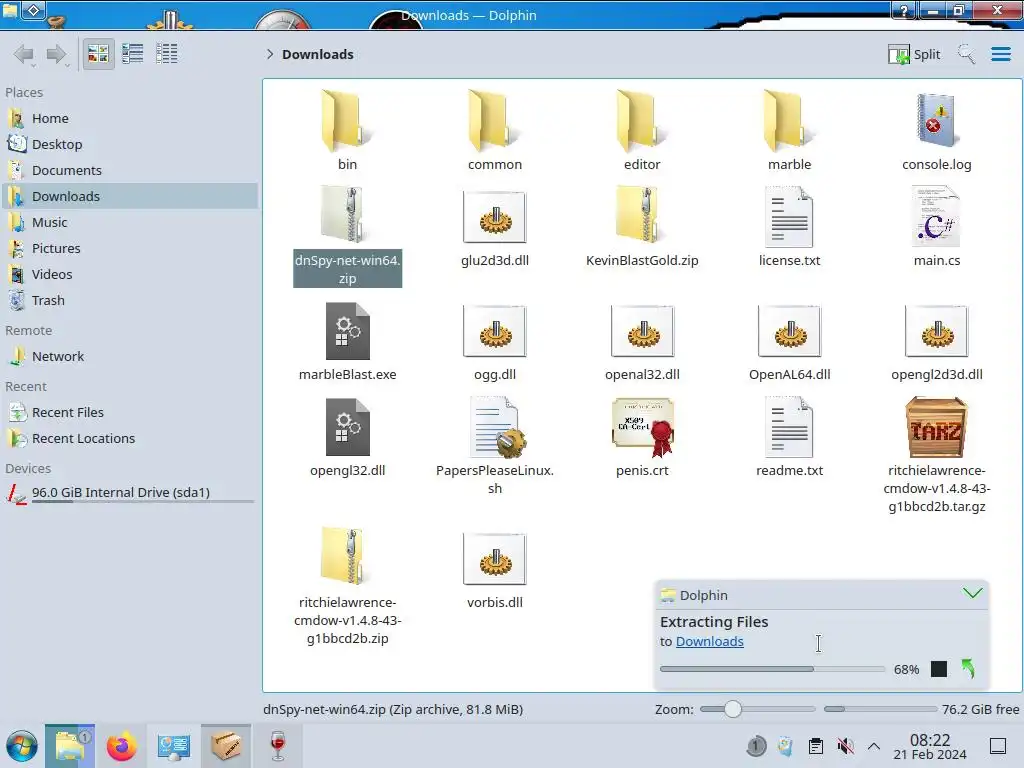Viewport: 1024px width, 768px height.
Task: Open Pictures in the sidebar
Action: 131,249
